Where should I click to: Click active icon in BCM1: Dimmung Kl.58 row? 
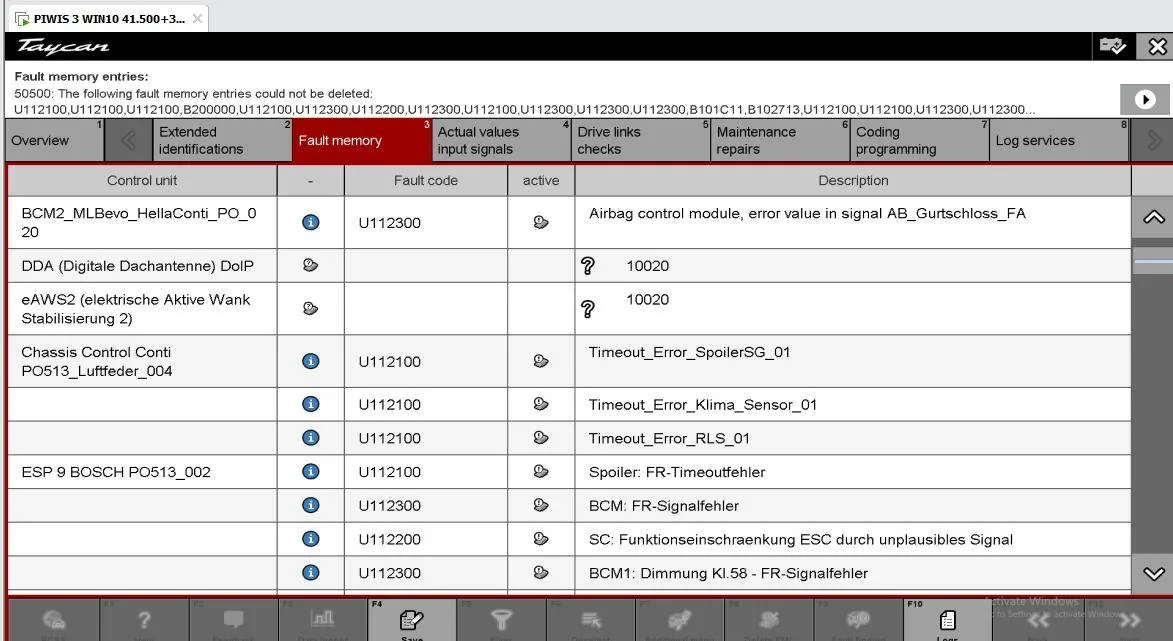click(x=541, y=572)
